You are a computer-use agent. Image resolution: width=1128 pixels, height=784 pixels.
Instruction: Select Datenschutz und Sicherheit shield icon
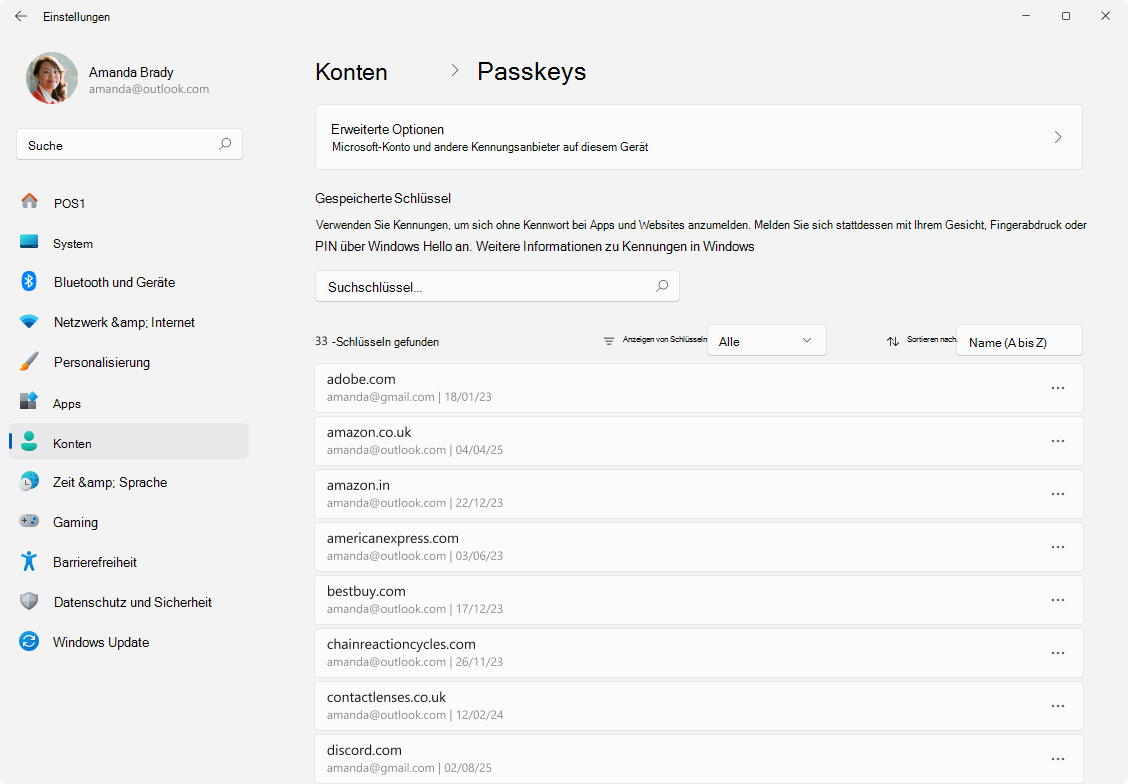pos(29,601)
